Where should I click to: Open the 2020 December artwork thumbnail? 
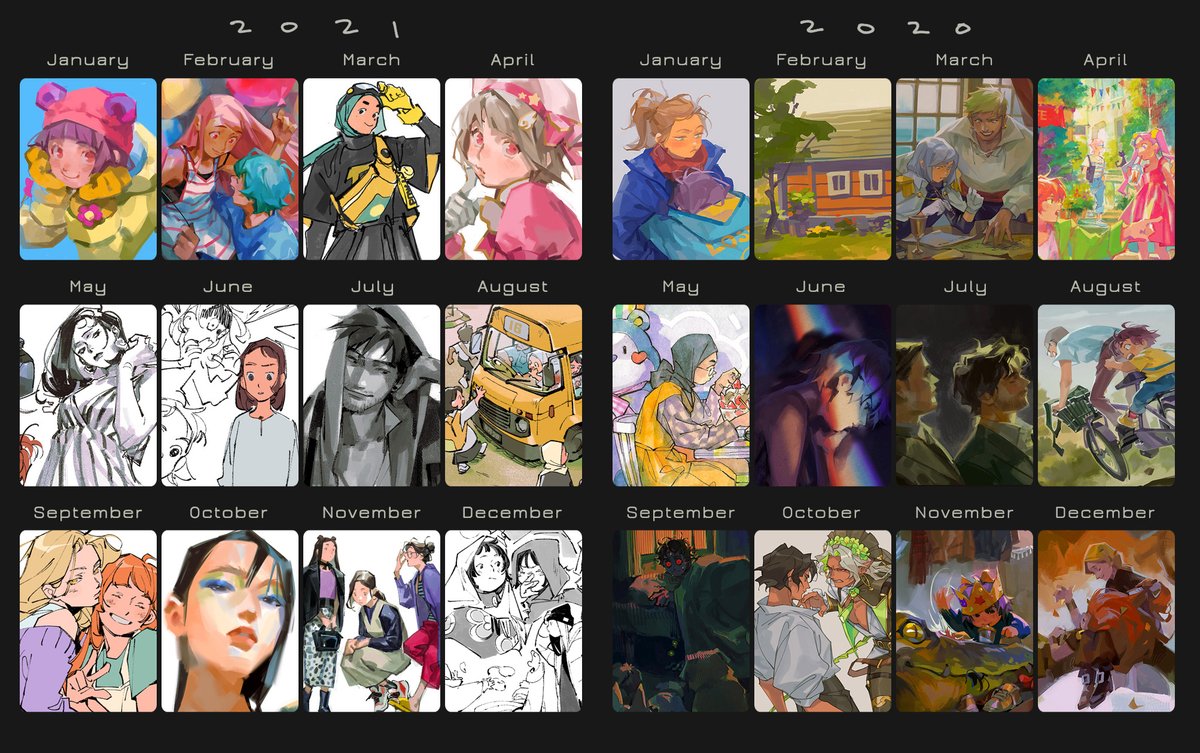pos(1106,621)
